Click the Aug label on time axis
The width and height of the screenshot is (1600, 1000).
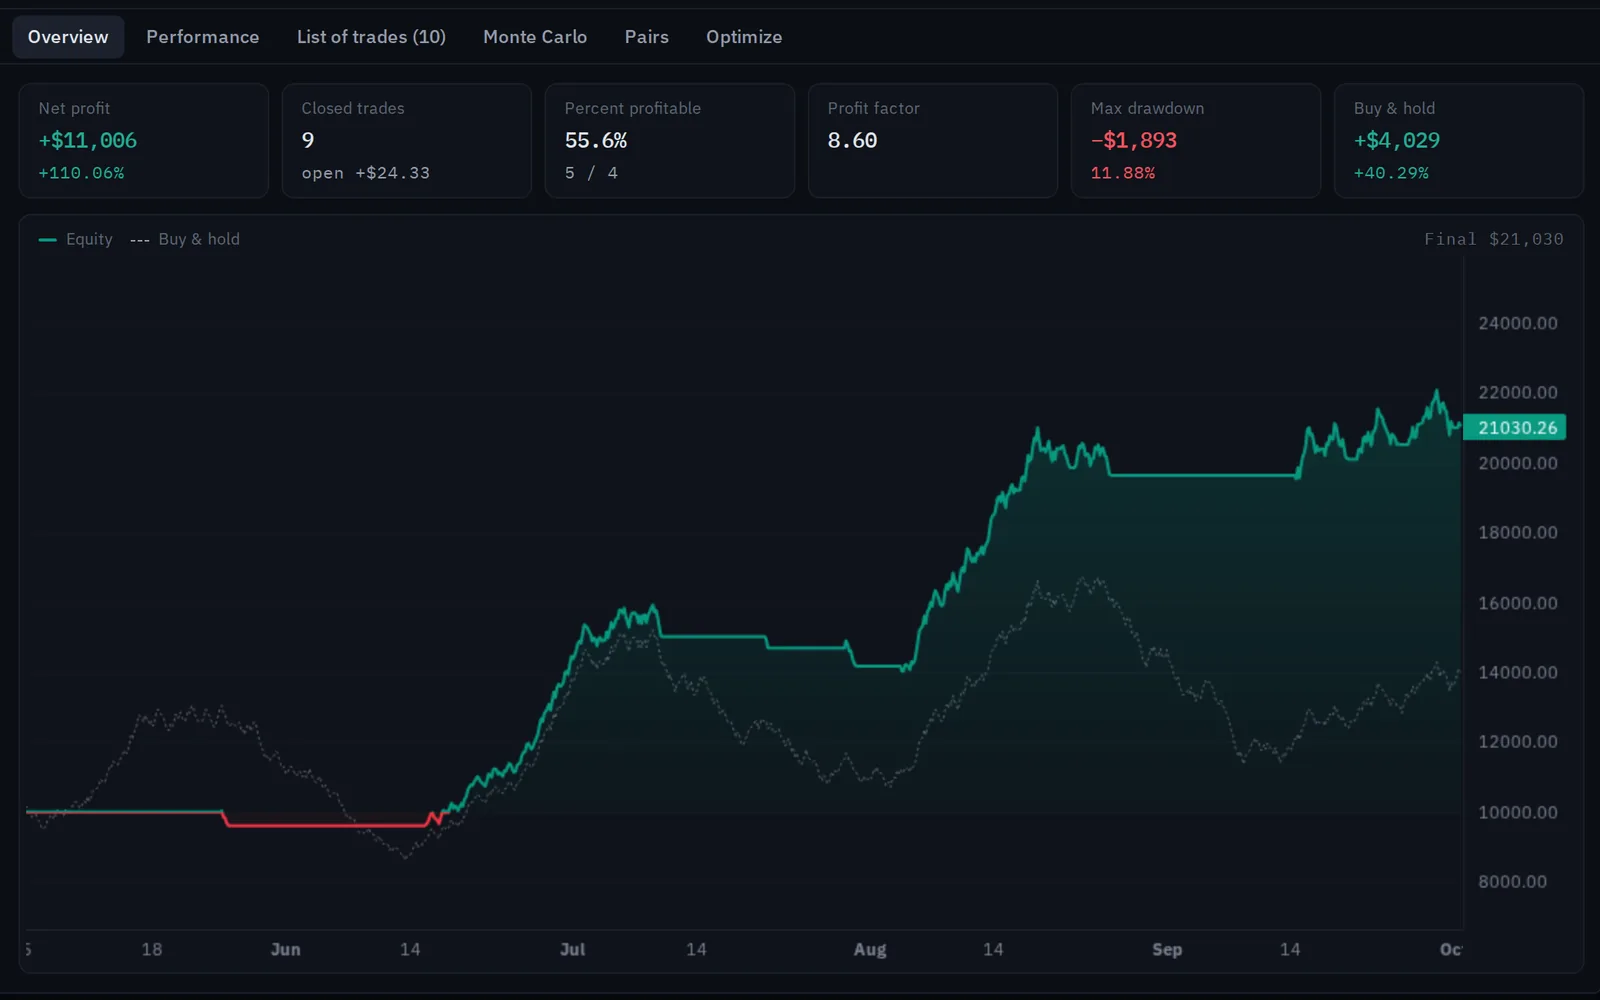pos(870,949)
